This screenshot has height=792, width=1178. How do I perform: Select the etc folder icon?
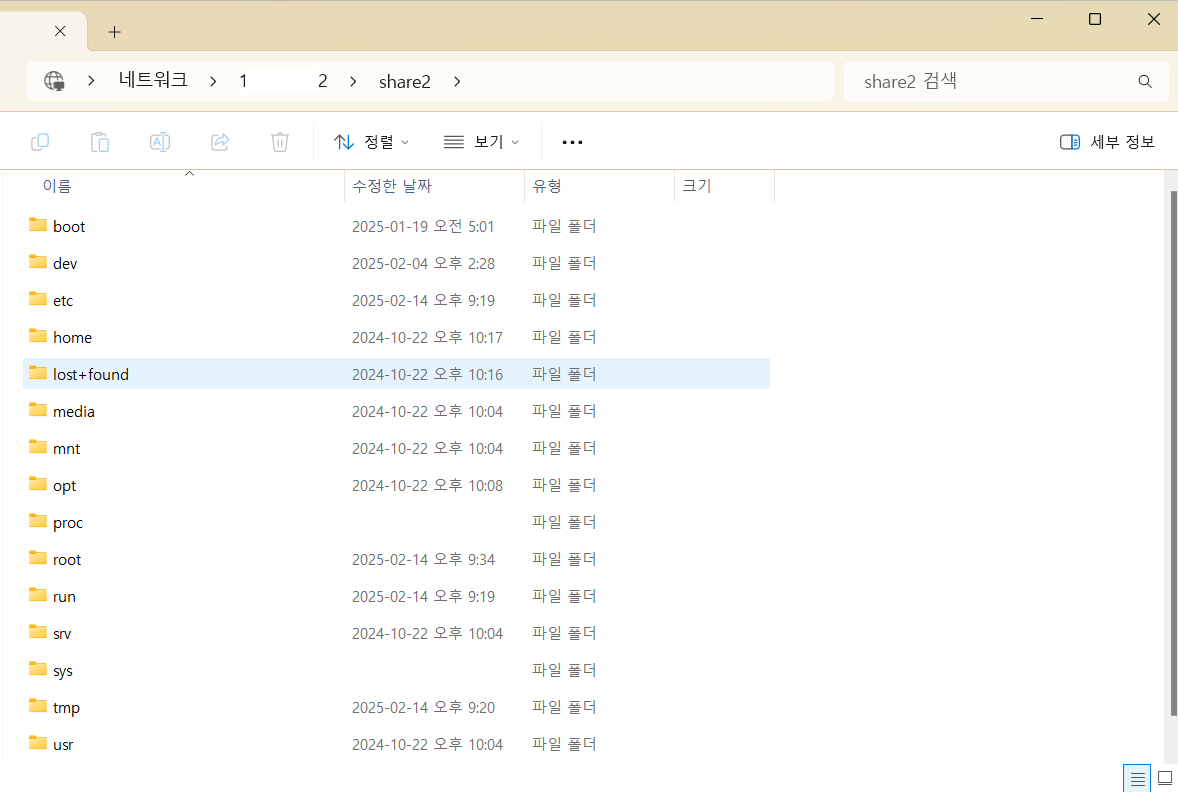38,298
